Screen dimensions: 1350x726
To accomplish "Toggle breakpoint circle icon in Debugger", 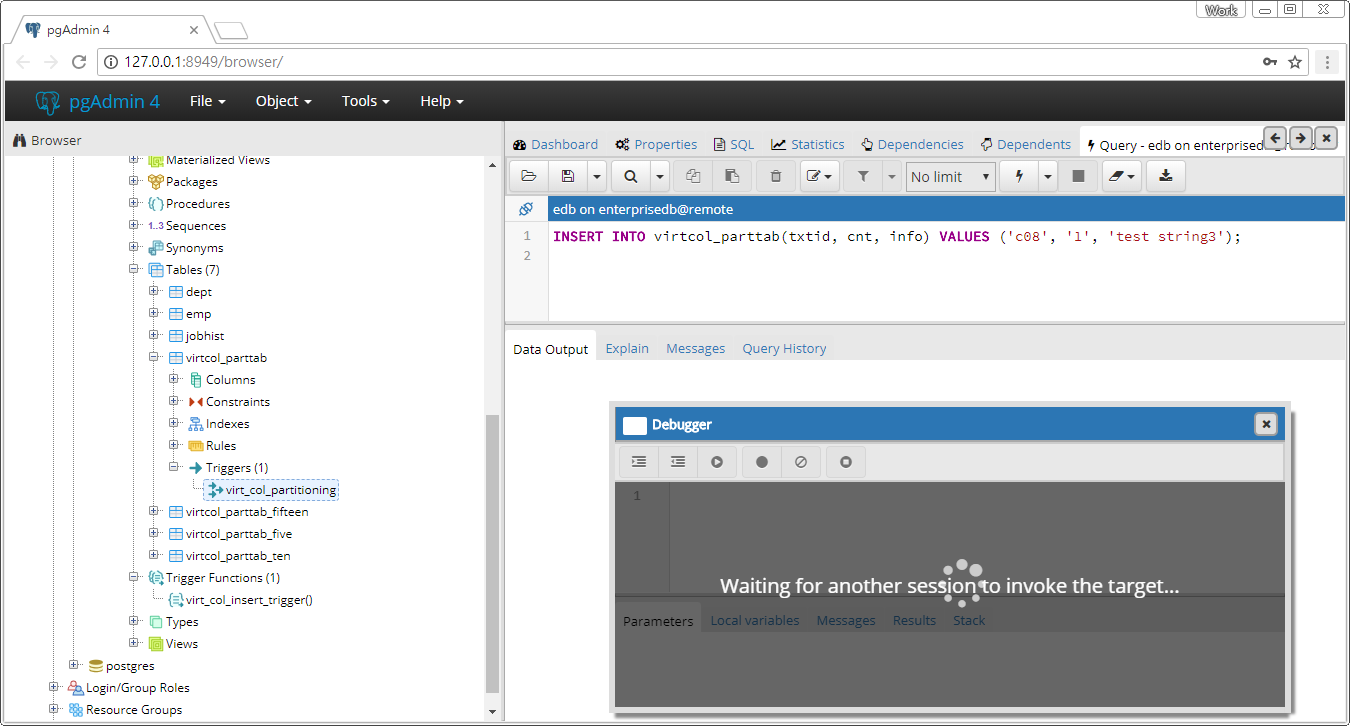I will (x=762, y=462).
